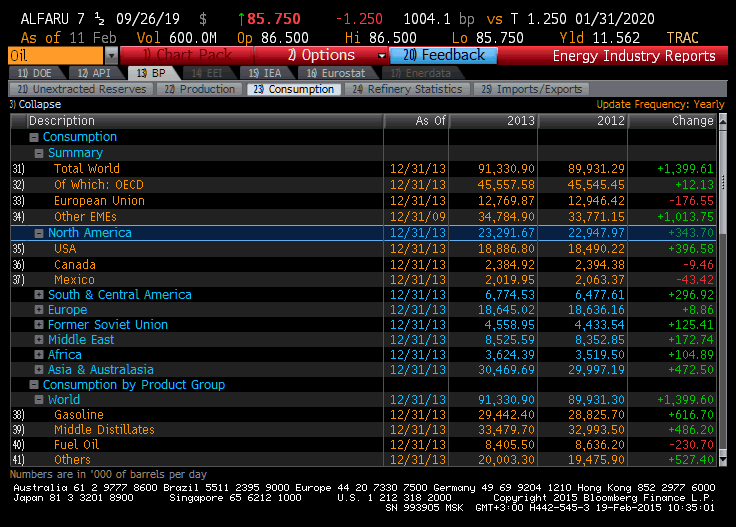The height and width of the screenshot is (527, 736).
Task: Switch to the DOE tab
Action: click(35, 73)
